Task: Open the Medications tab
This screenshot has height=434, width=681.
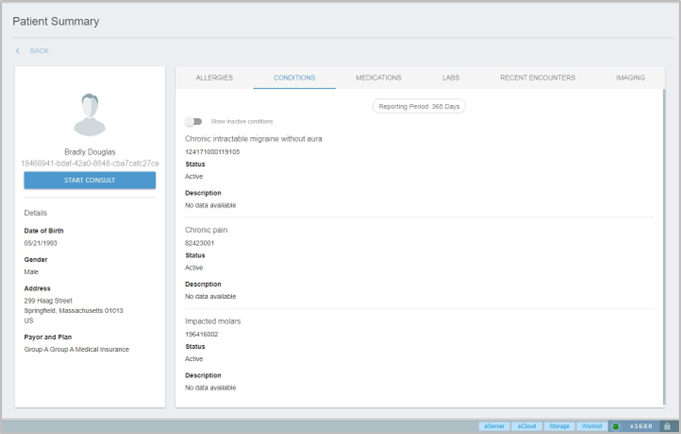Action: click(x=378, y=78)
